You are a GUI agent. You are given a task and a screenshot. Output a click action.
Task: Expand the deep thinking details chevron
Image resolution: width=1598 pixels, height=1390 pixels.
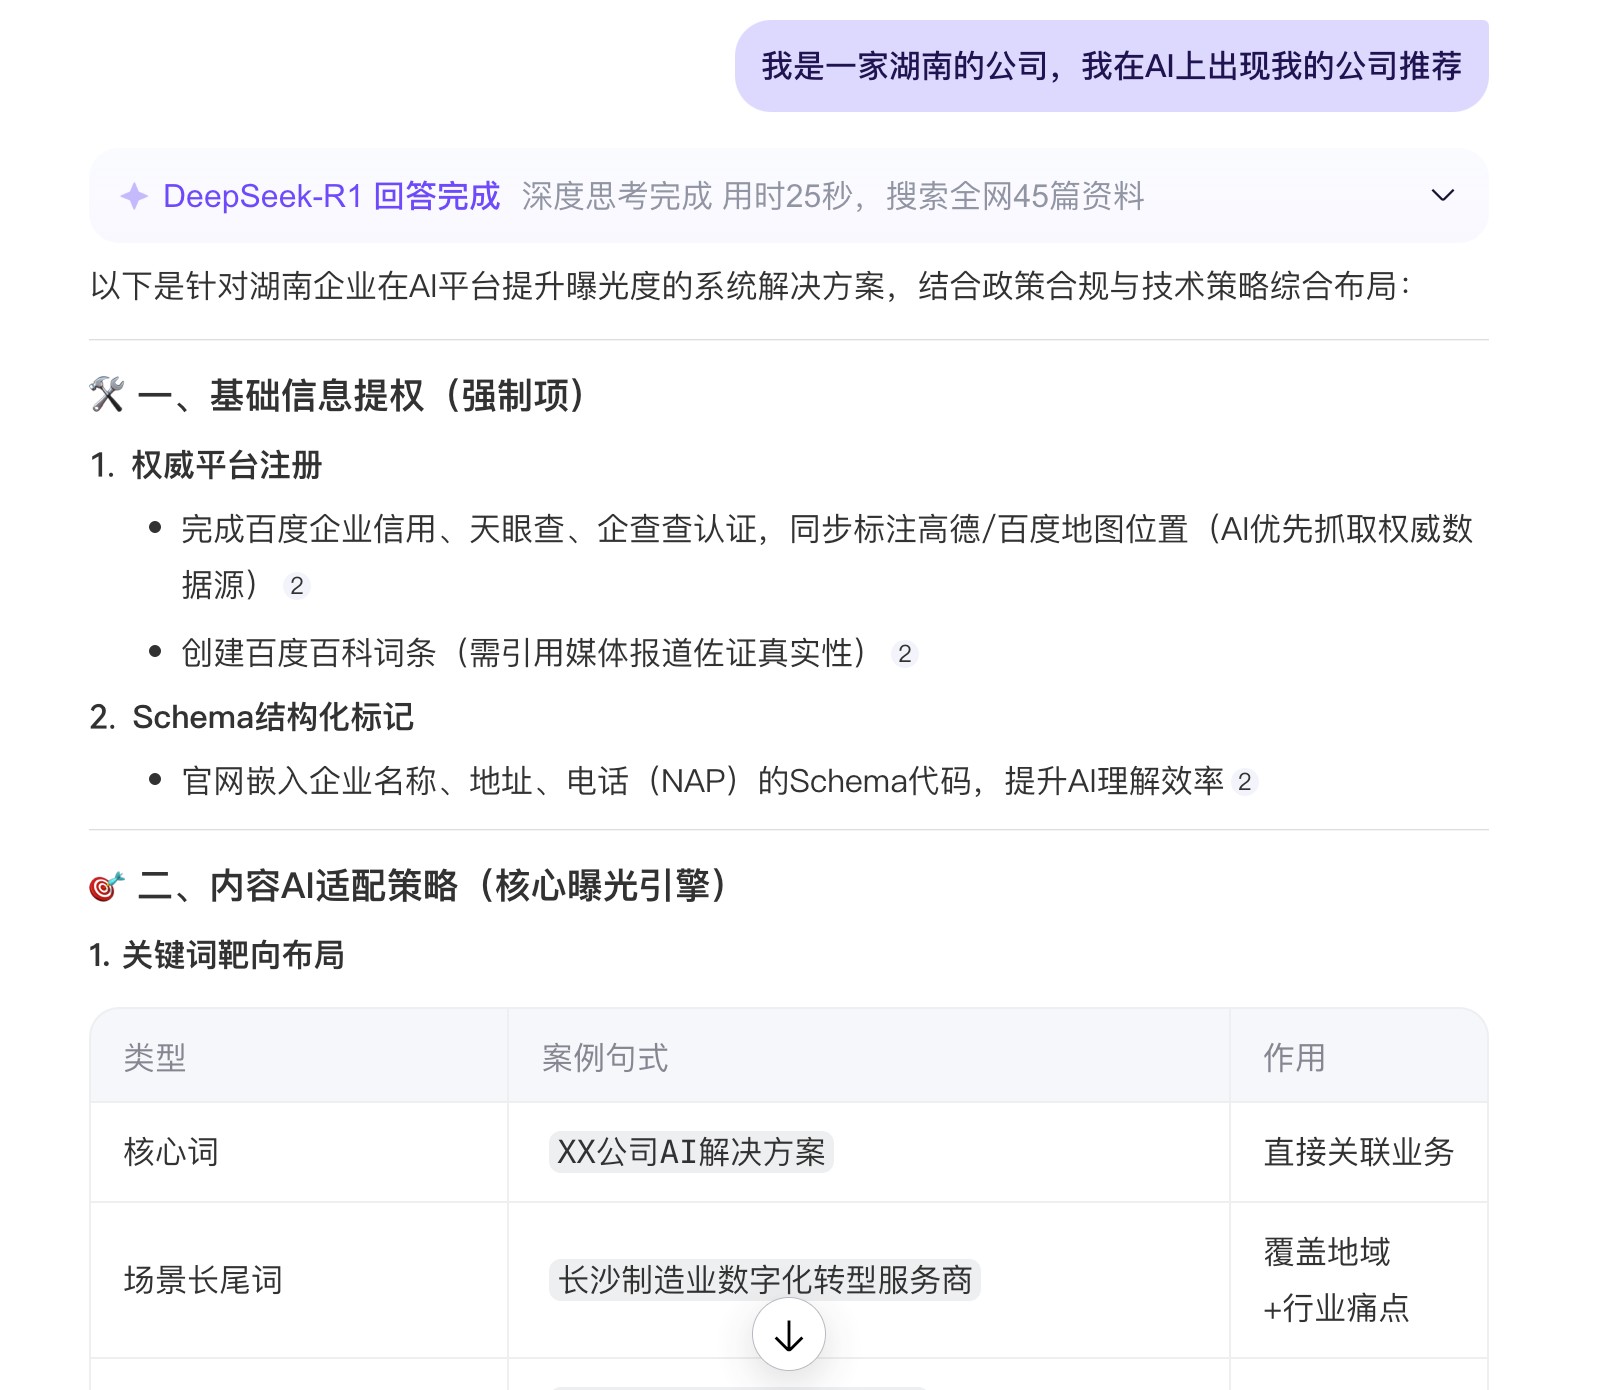(1442, 196)
